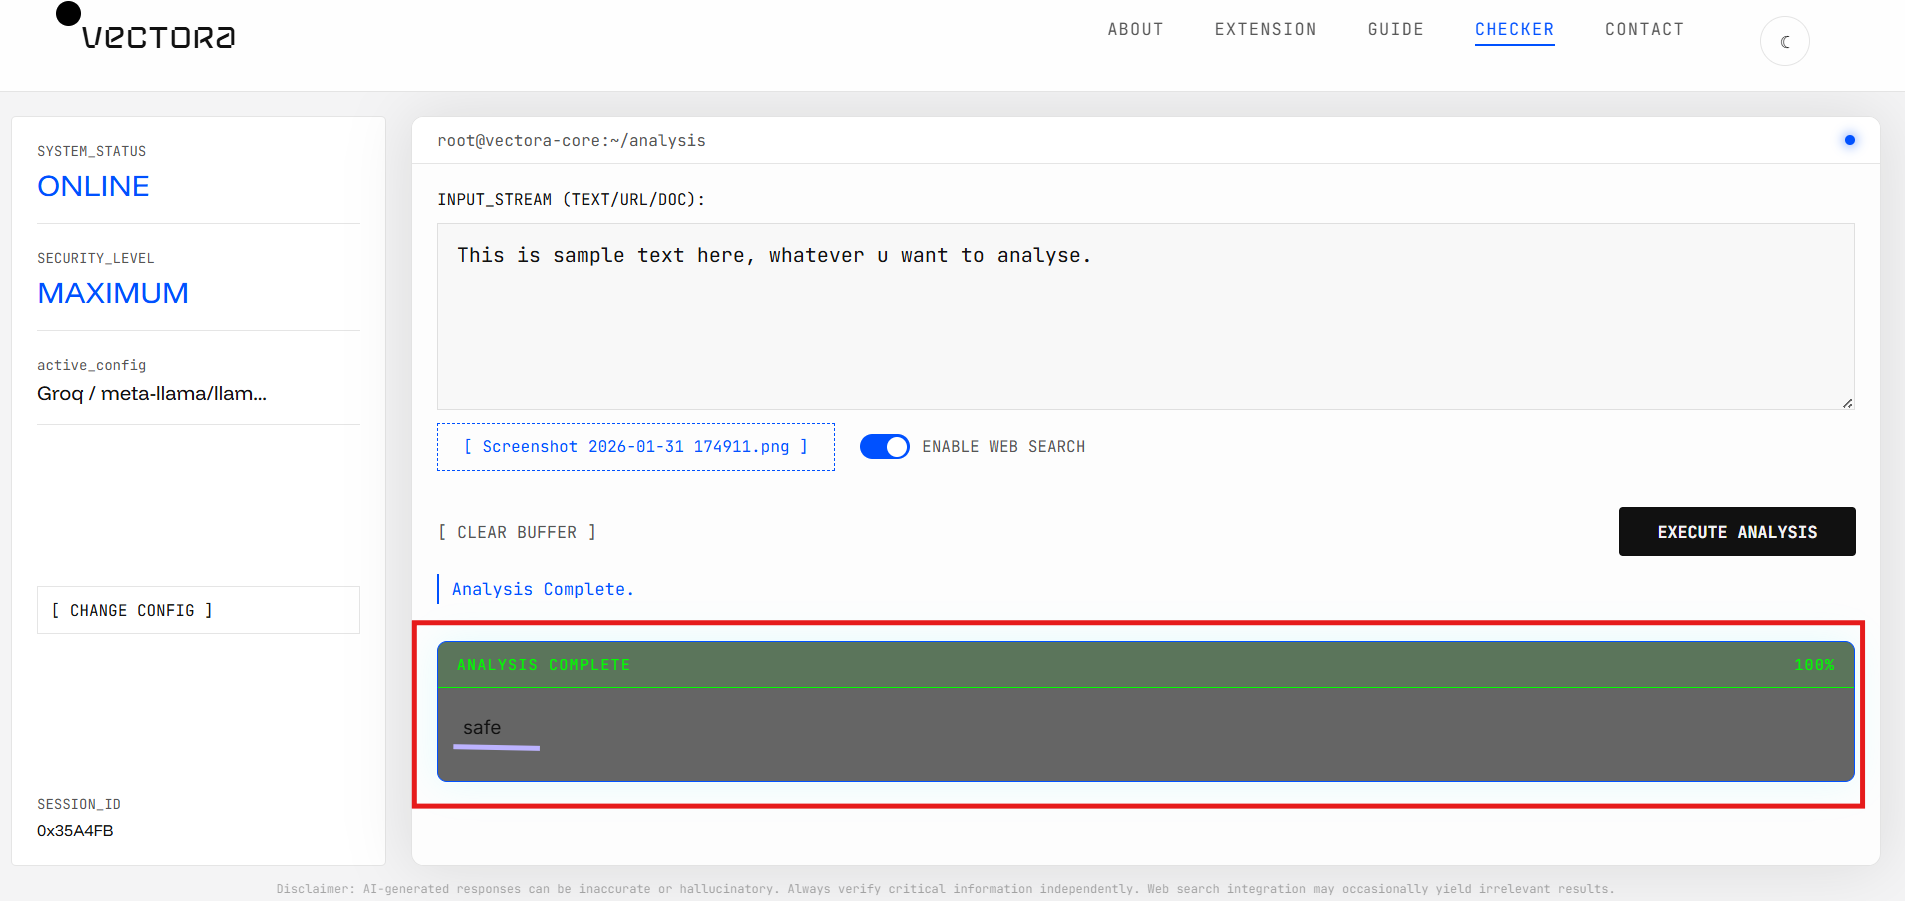Click the session ID value 0x35A4FB
The width and height of the screenshot is (1905, 901).
pos(75,831)
